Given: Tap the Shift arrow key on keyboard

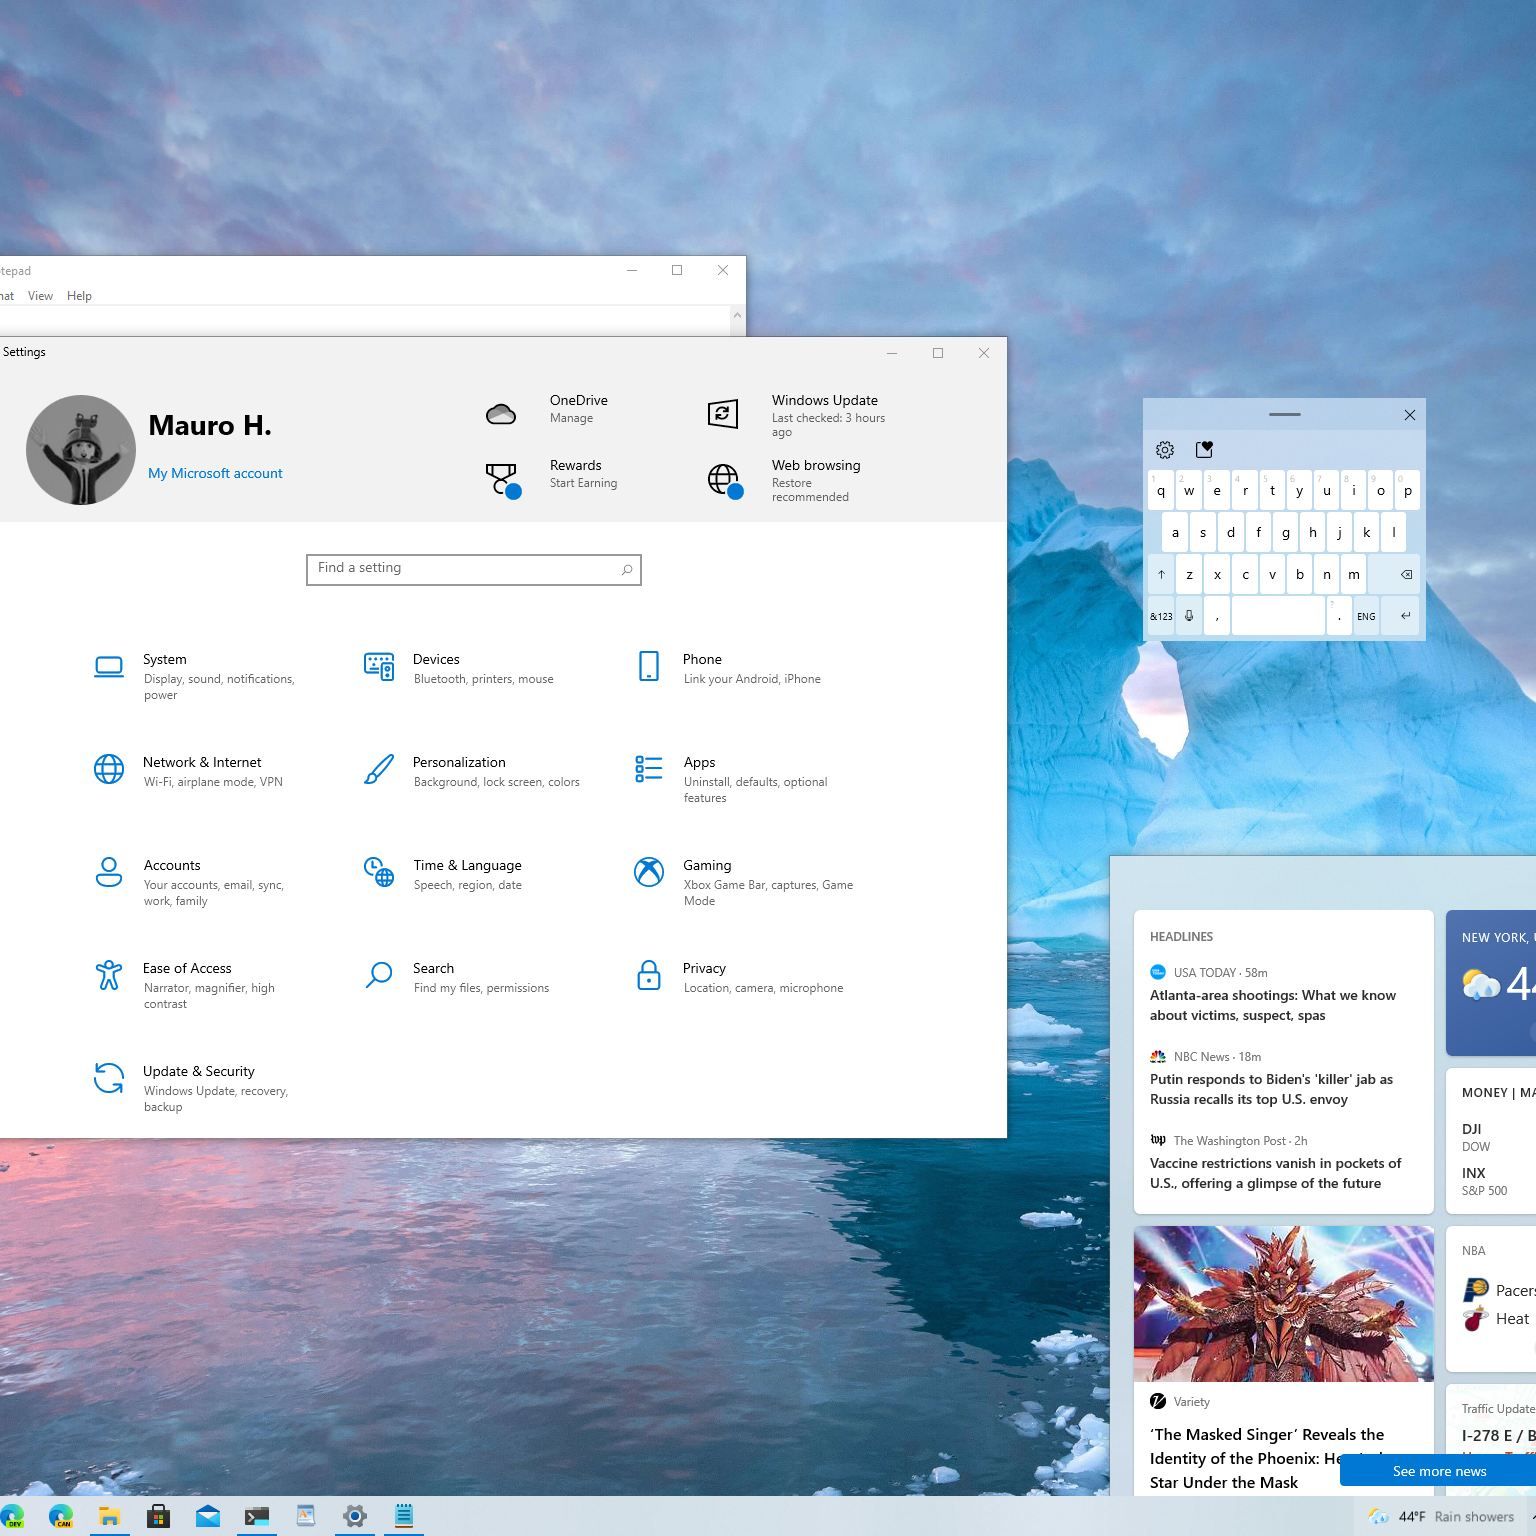Looking at the screenshot, I should click(1161, 574).
